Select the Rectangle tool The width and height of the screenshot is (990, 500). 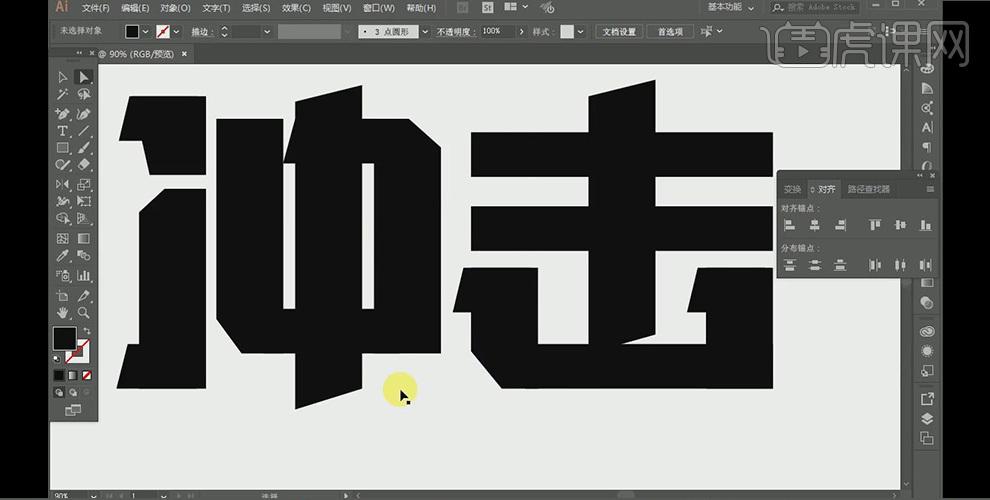click(63, 148)
